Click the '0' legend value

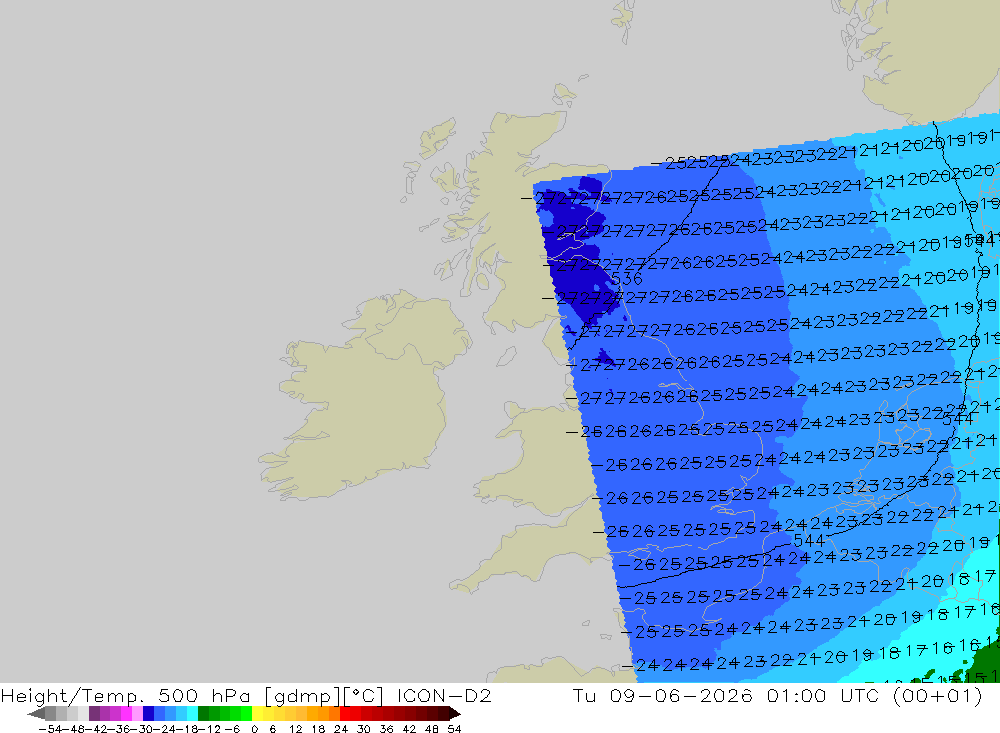tap(254, 729)
